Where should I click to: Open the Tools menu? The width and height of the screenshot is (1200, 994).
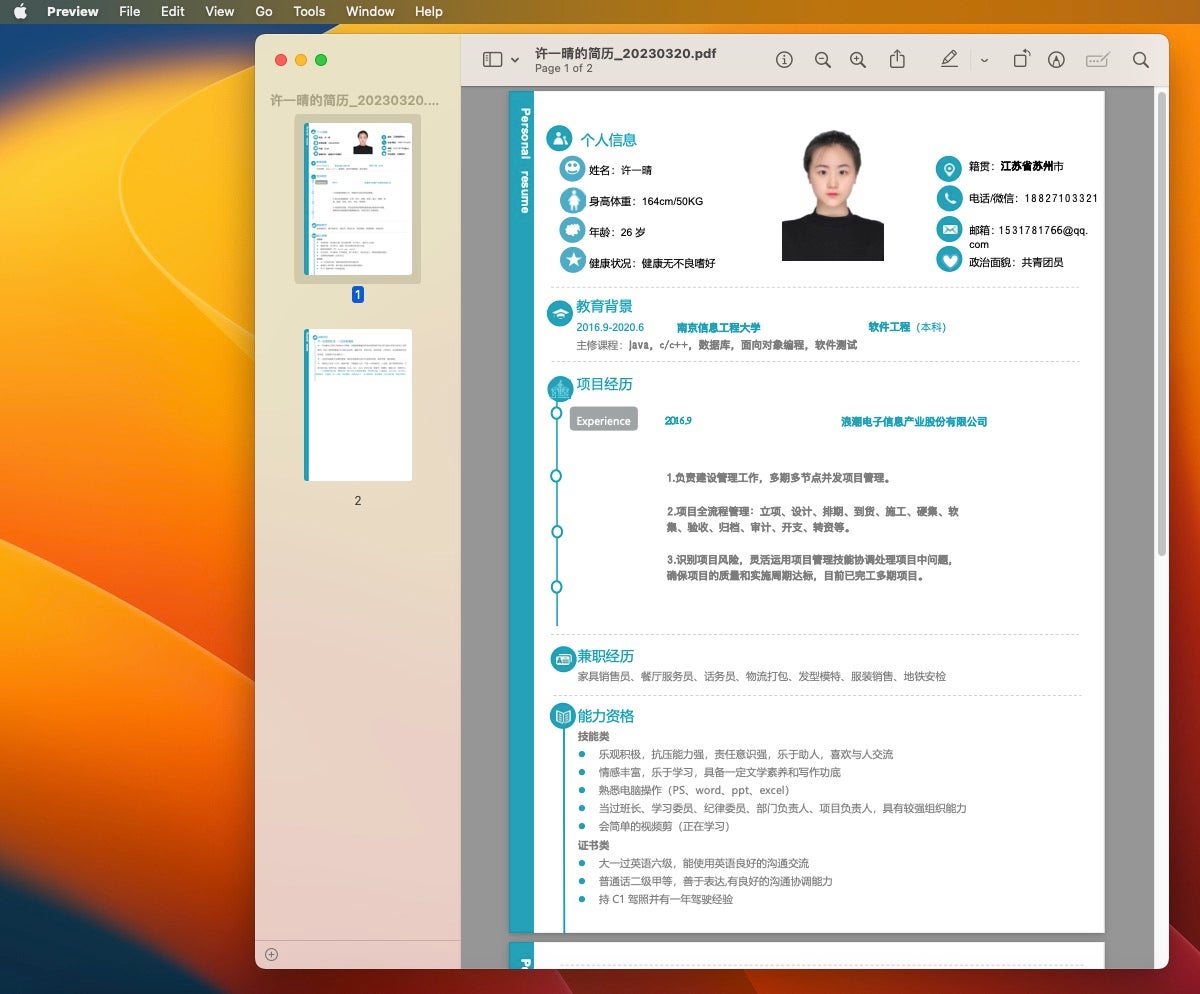coord(309,11)
